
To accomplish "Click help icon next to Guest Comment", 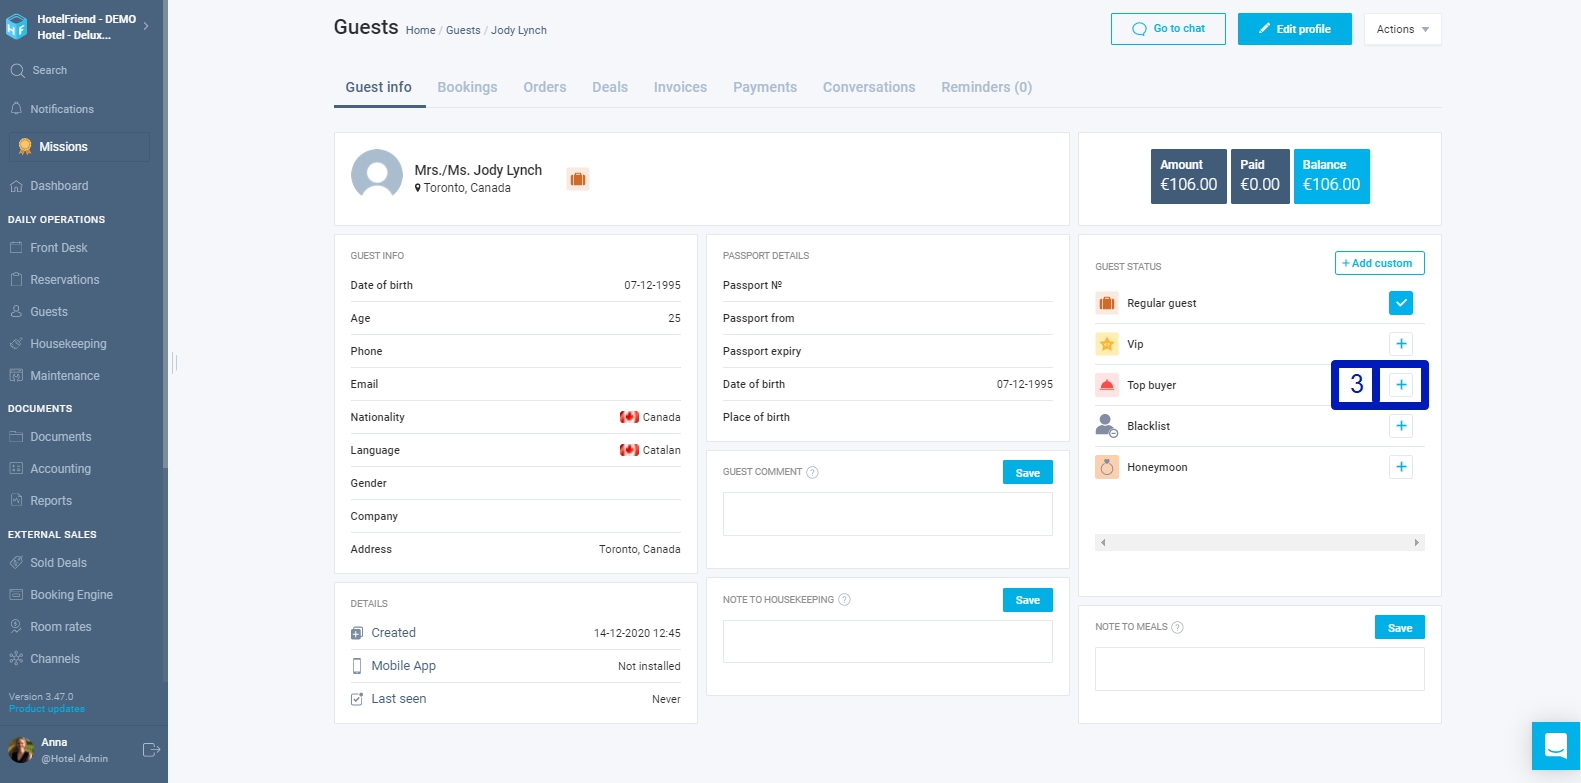I will pos(812,472).
